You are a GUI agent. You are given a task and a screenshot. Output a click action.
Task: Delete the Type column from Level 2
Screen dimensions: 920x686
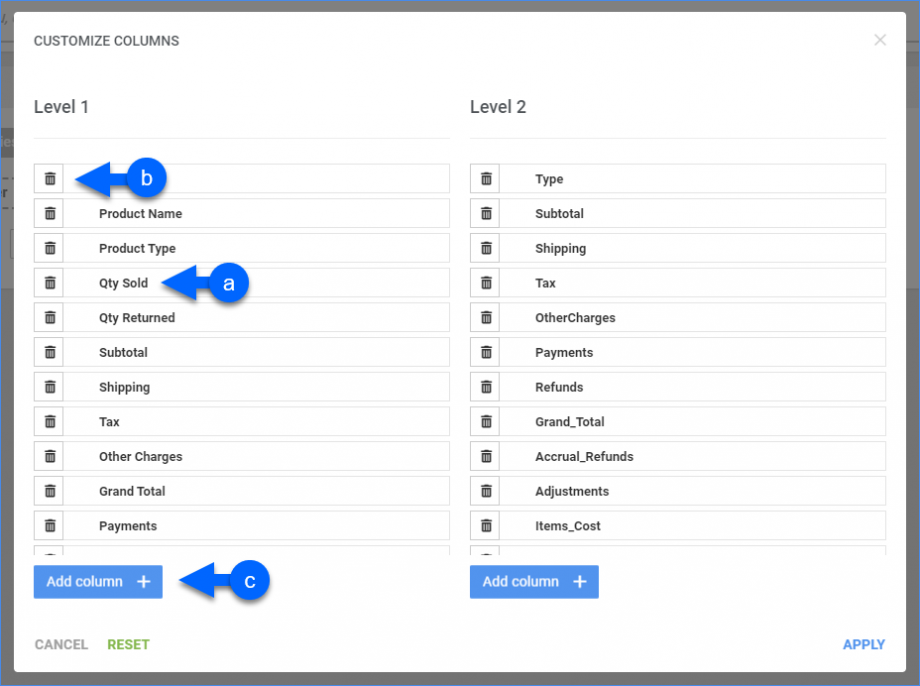[486, 178]
